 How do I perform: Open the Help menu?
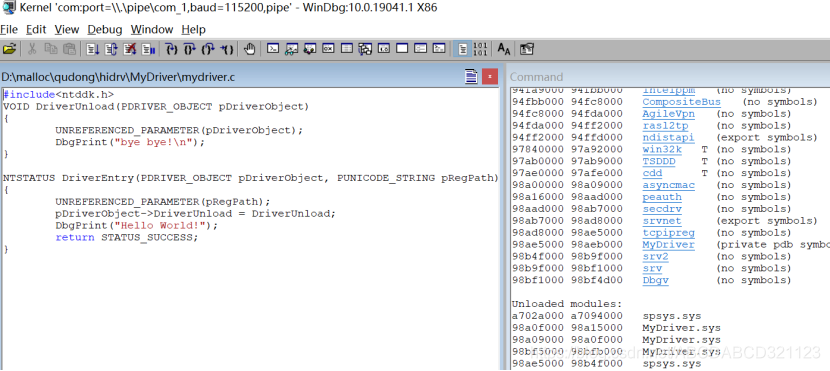coord(193,30)
